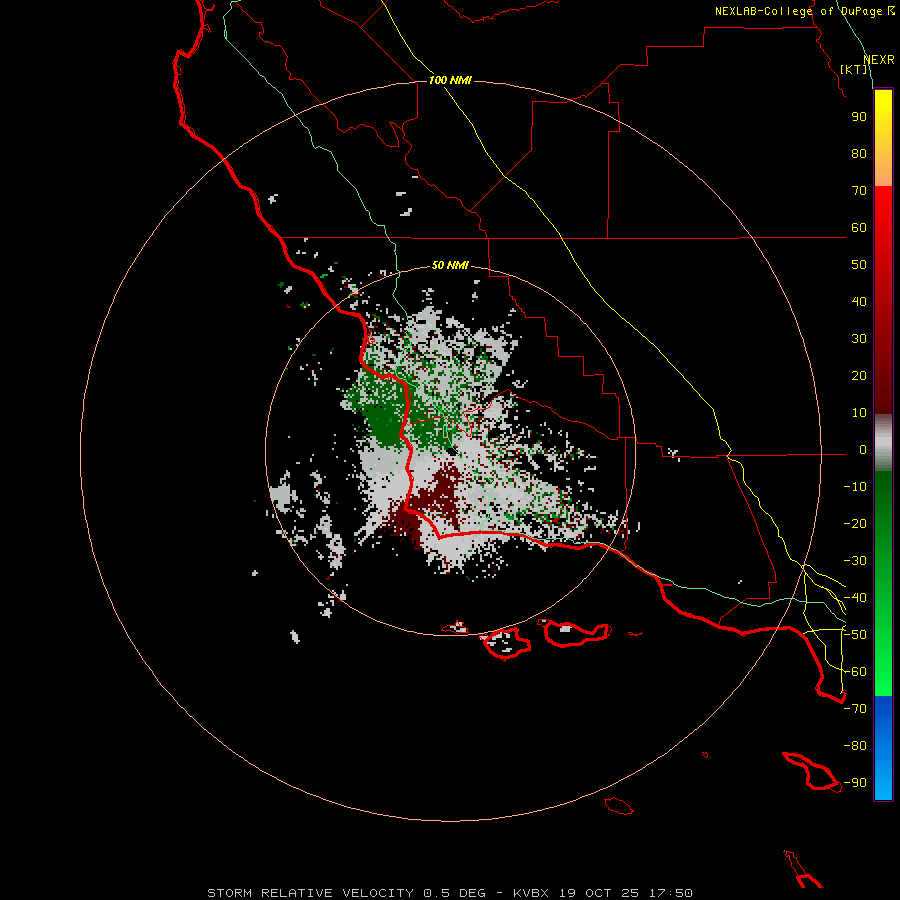The width and height of the screenshot is (900, 900).
Task: Click the "100 NMI" range ring label
Action: tap(450, 80)
